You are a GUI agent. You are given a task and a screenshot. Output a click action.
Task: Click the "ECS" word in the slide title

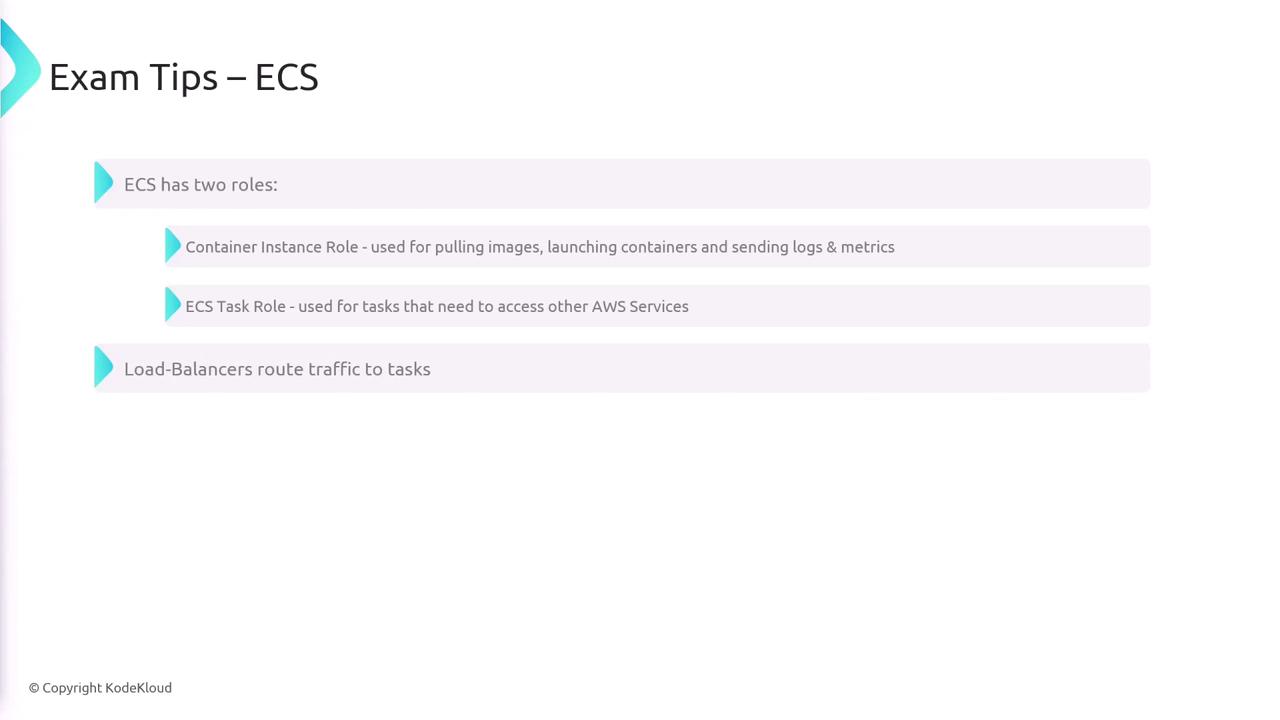[x=286, y=77]
